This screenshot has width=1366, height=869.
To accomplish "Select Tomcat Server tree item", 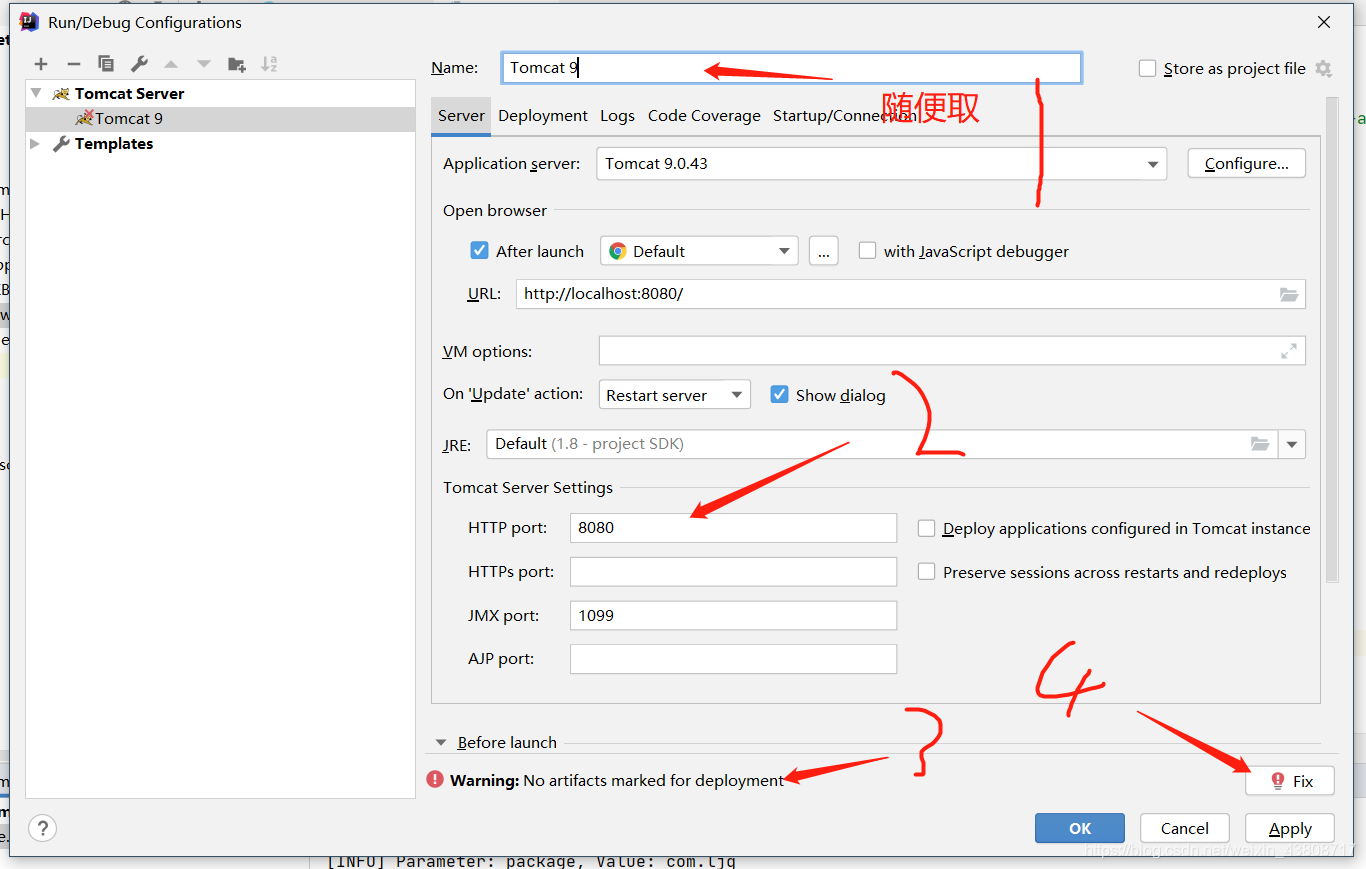I will [129, 93].
